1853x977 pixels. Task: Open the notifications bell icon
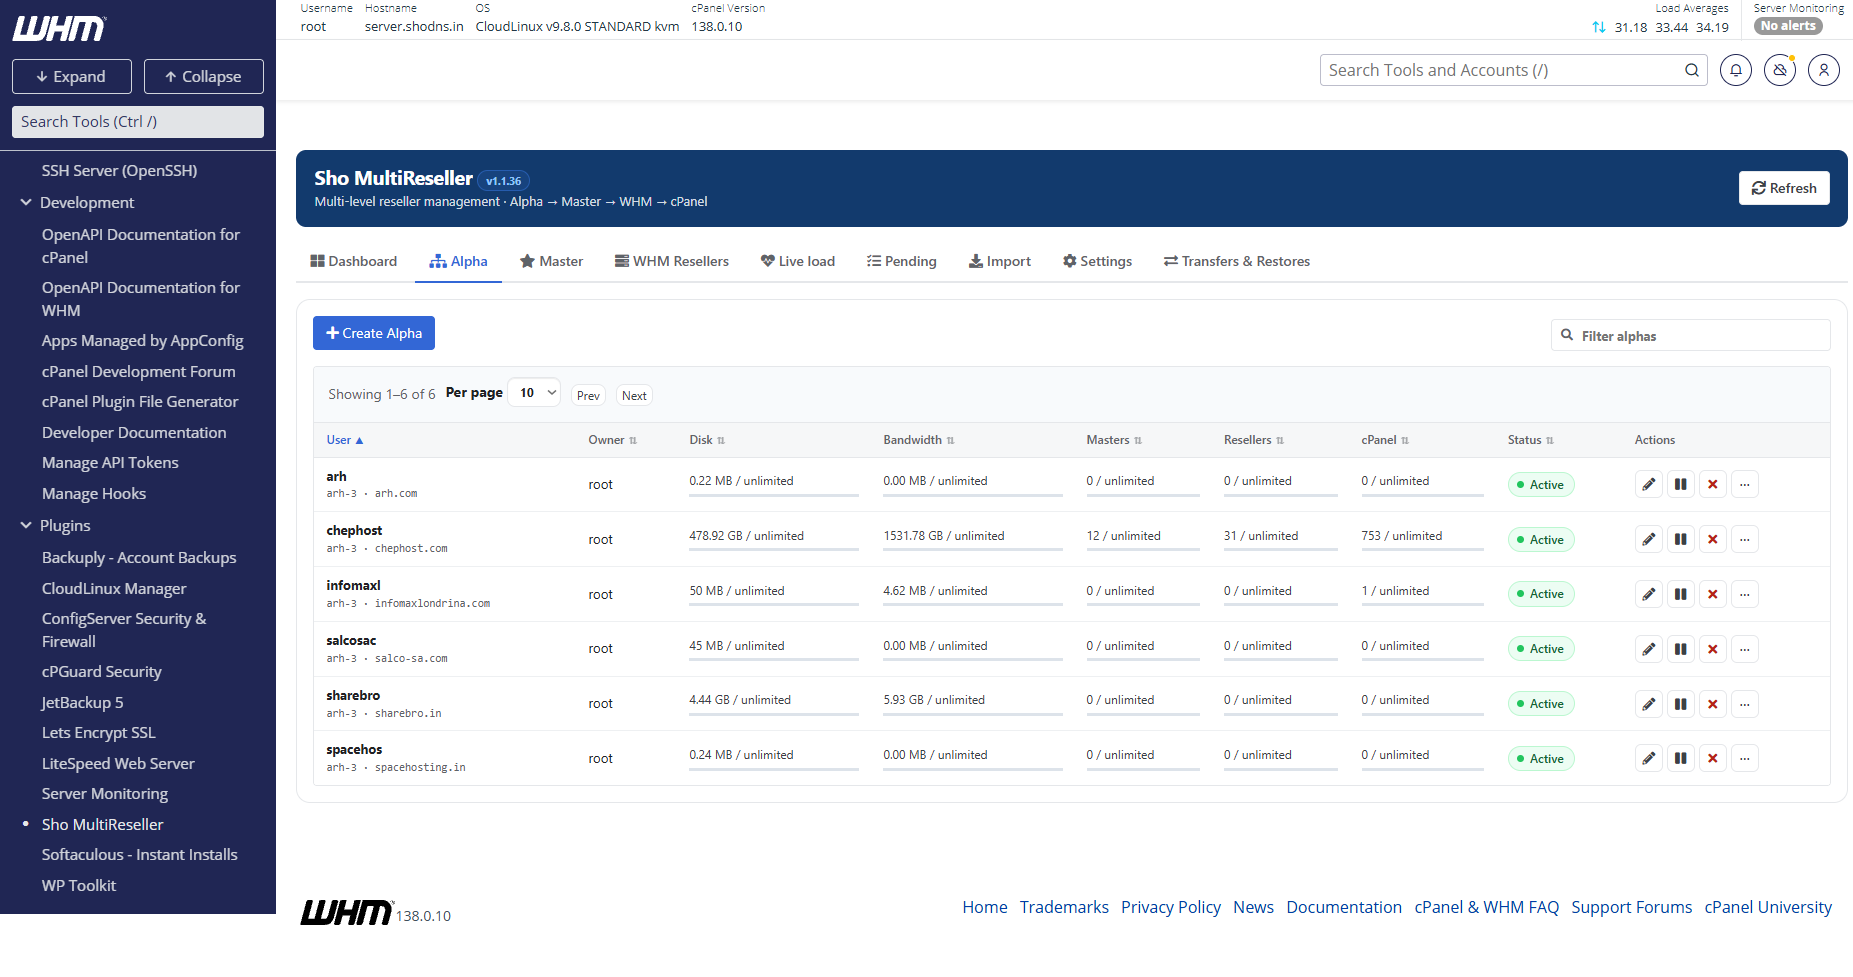1736,70
